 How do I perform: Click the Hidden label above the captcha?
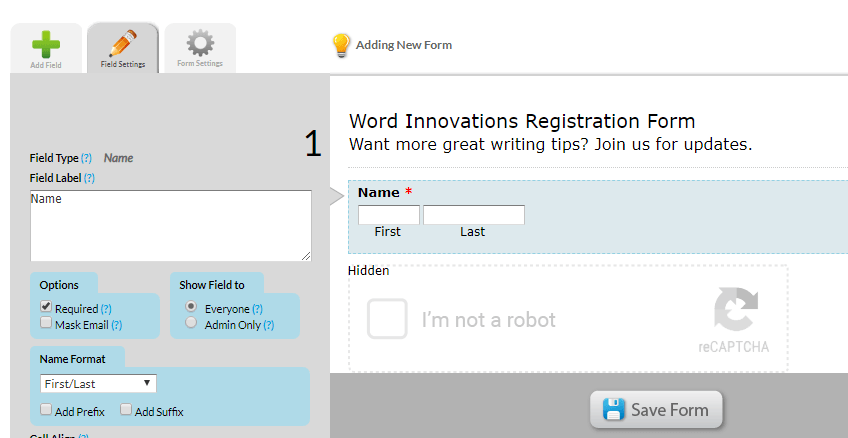(x=368, y=270)
